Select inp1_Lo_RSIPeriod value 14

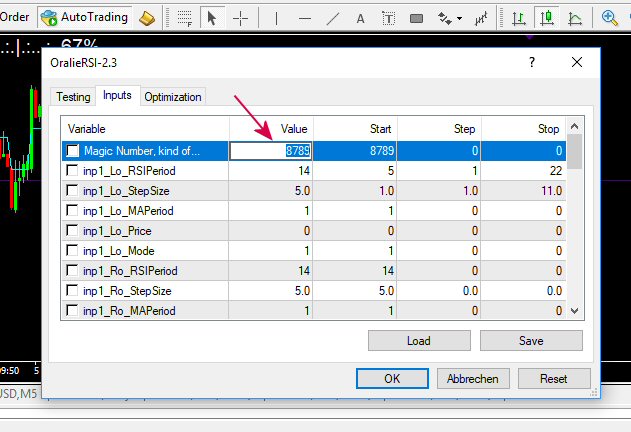click(x=304, y=171)
